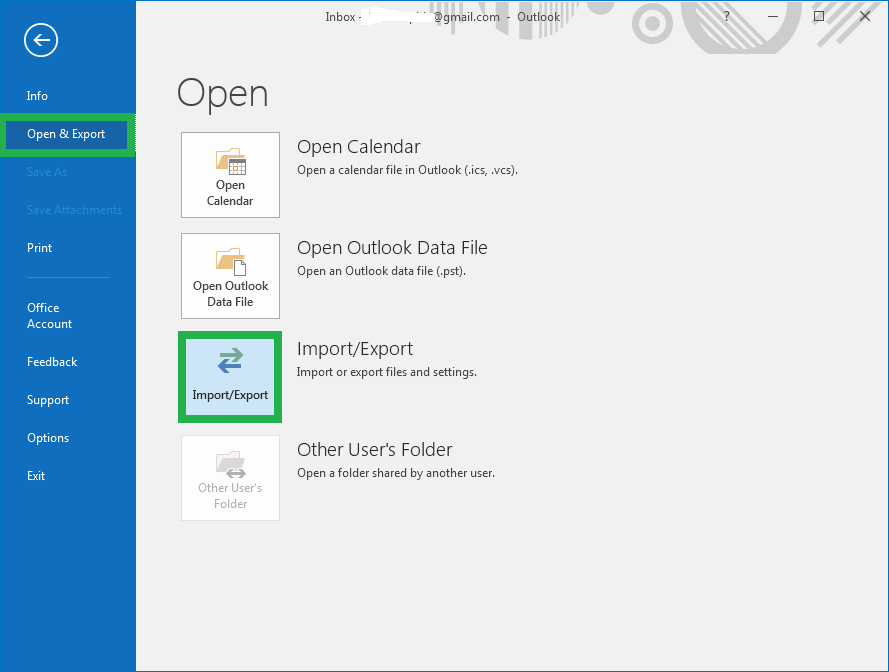Click the 'Other User's Folder' heading text

point(374,450)
